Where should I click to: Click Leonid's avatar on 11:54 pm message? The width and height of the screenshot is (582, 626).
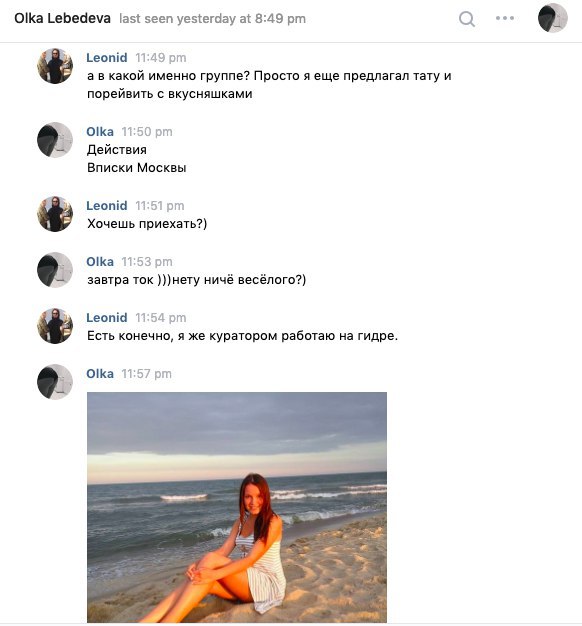[x=55, y=326]
